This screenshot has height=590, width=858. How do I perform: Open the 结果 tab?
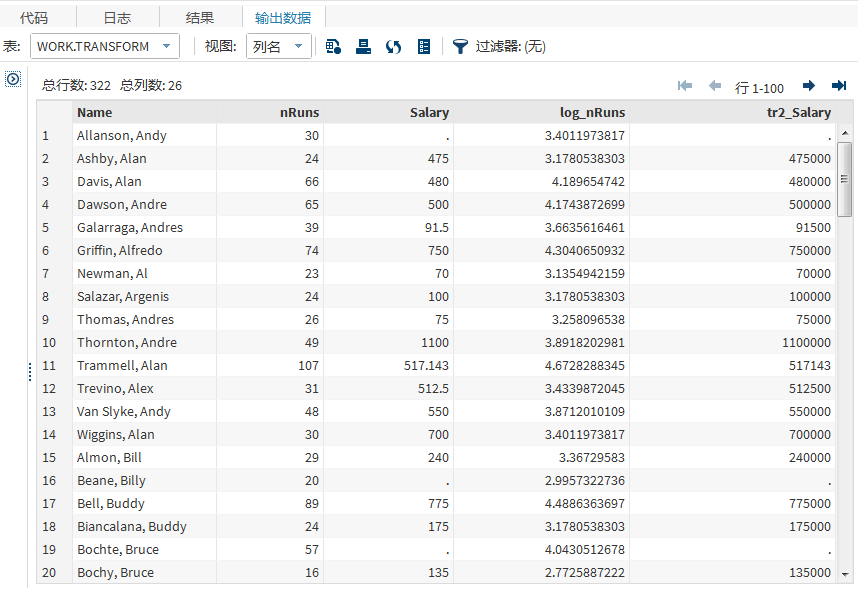tap(199, 18)
